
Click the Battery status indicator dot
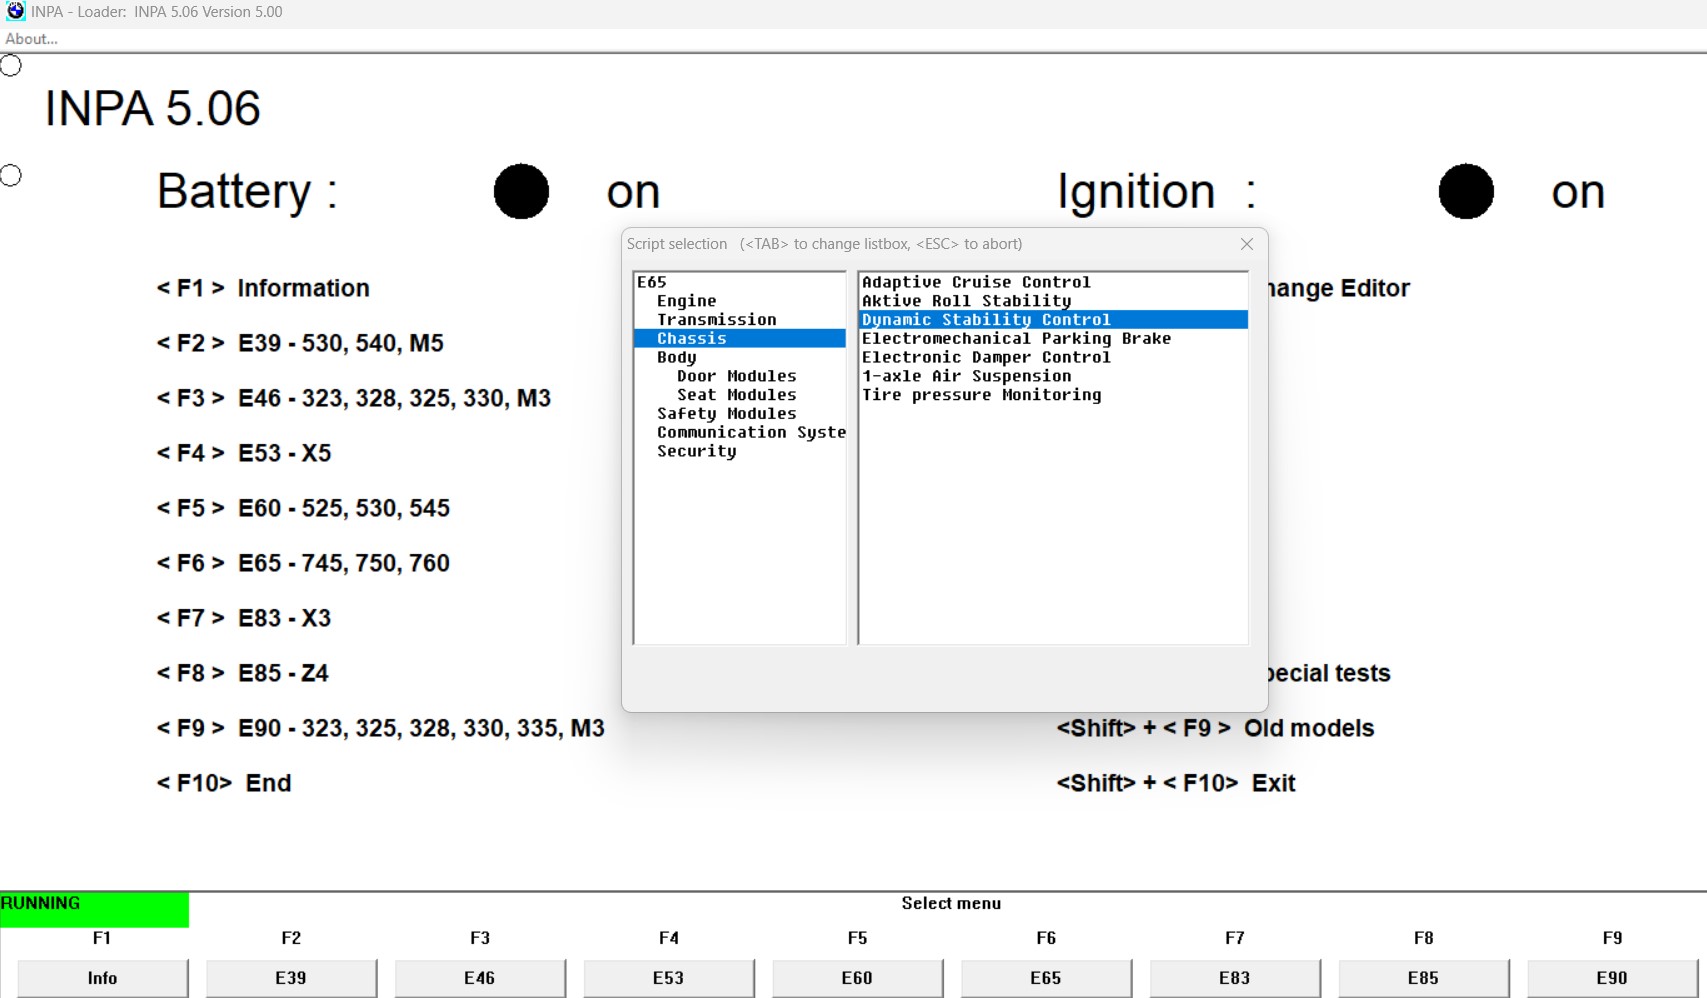(521, 191)
